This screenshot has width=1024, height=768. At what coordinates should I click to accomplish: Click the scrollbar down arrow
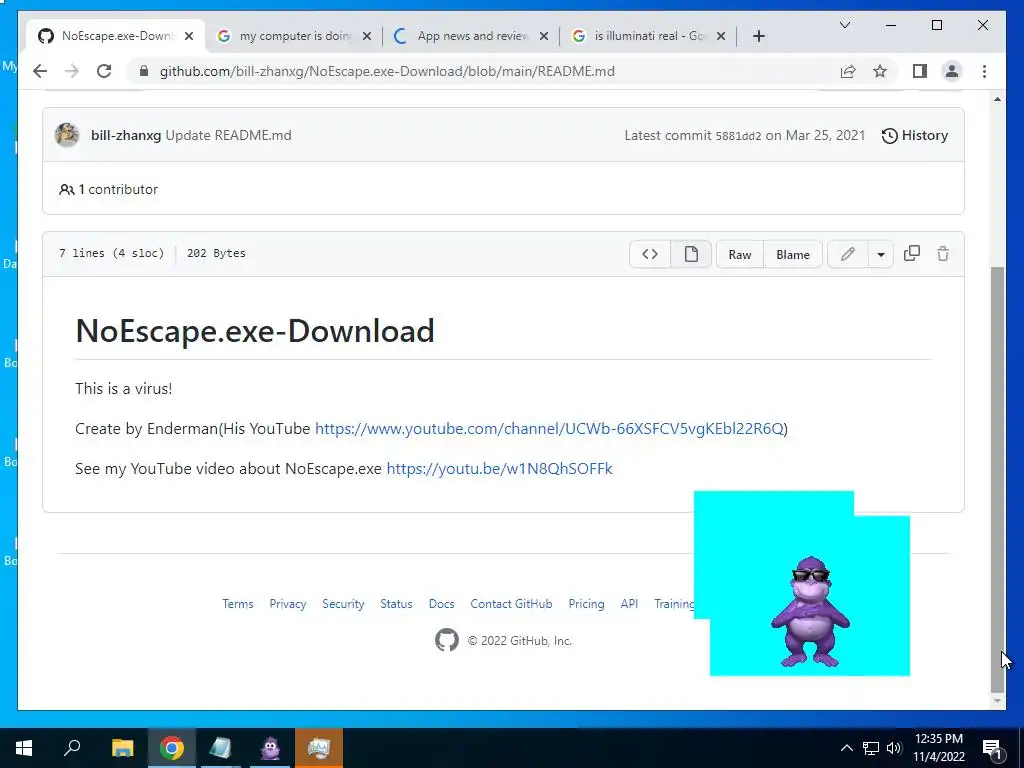(997, 701)
